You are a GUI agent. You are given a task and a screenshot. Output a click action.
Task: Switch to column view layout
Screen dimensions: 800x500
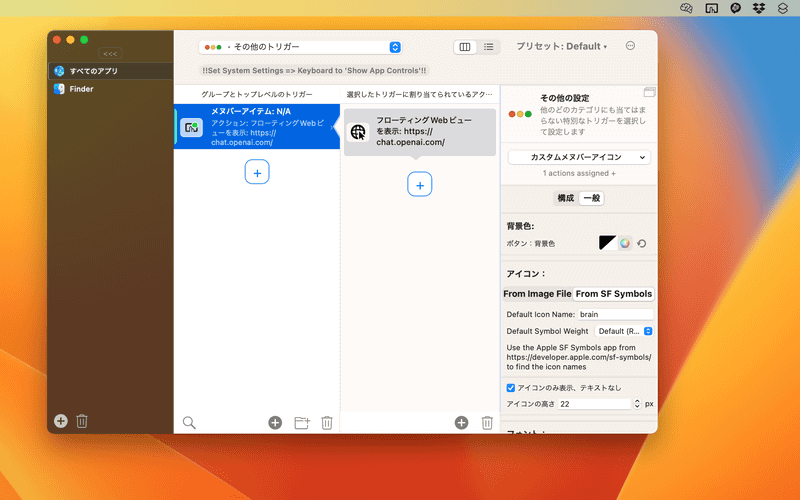click(465, 47)
